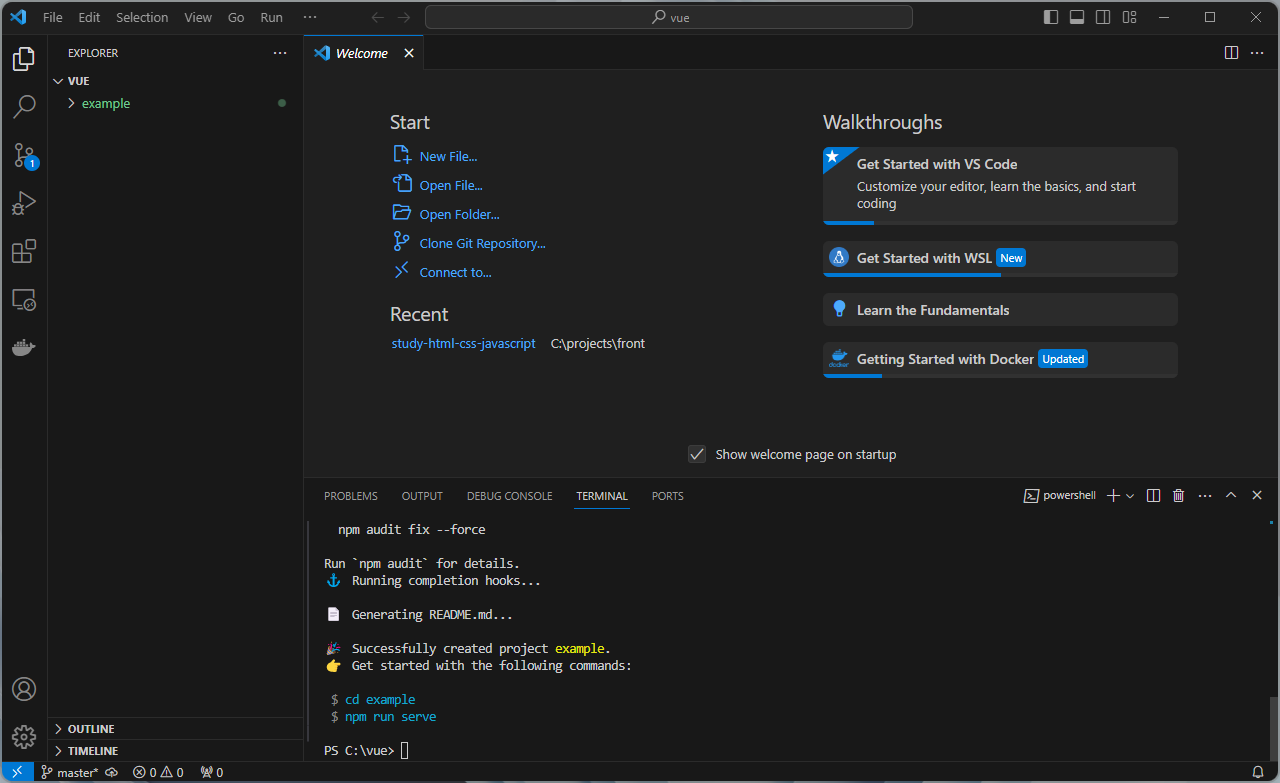Viewport: 1280px width, 783px height.
Task: Click the errors and warnings status item
Action: pos(158,772)
